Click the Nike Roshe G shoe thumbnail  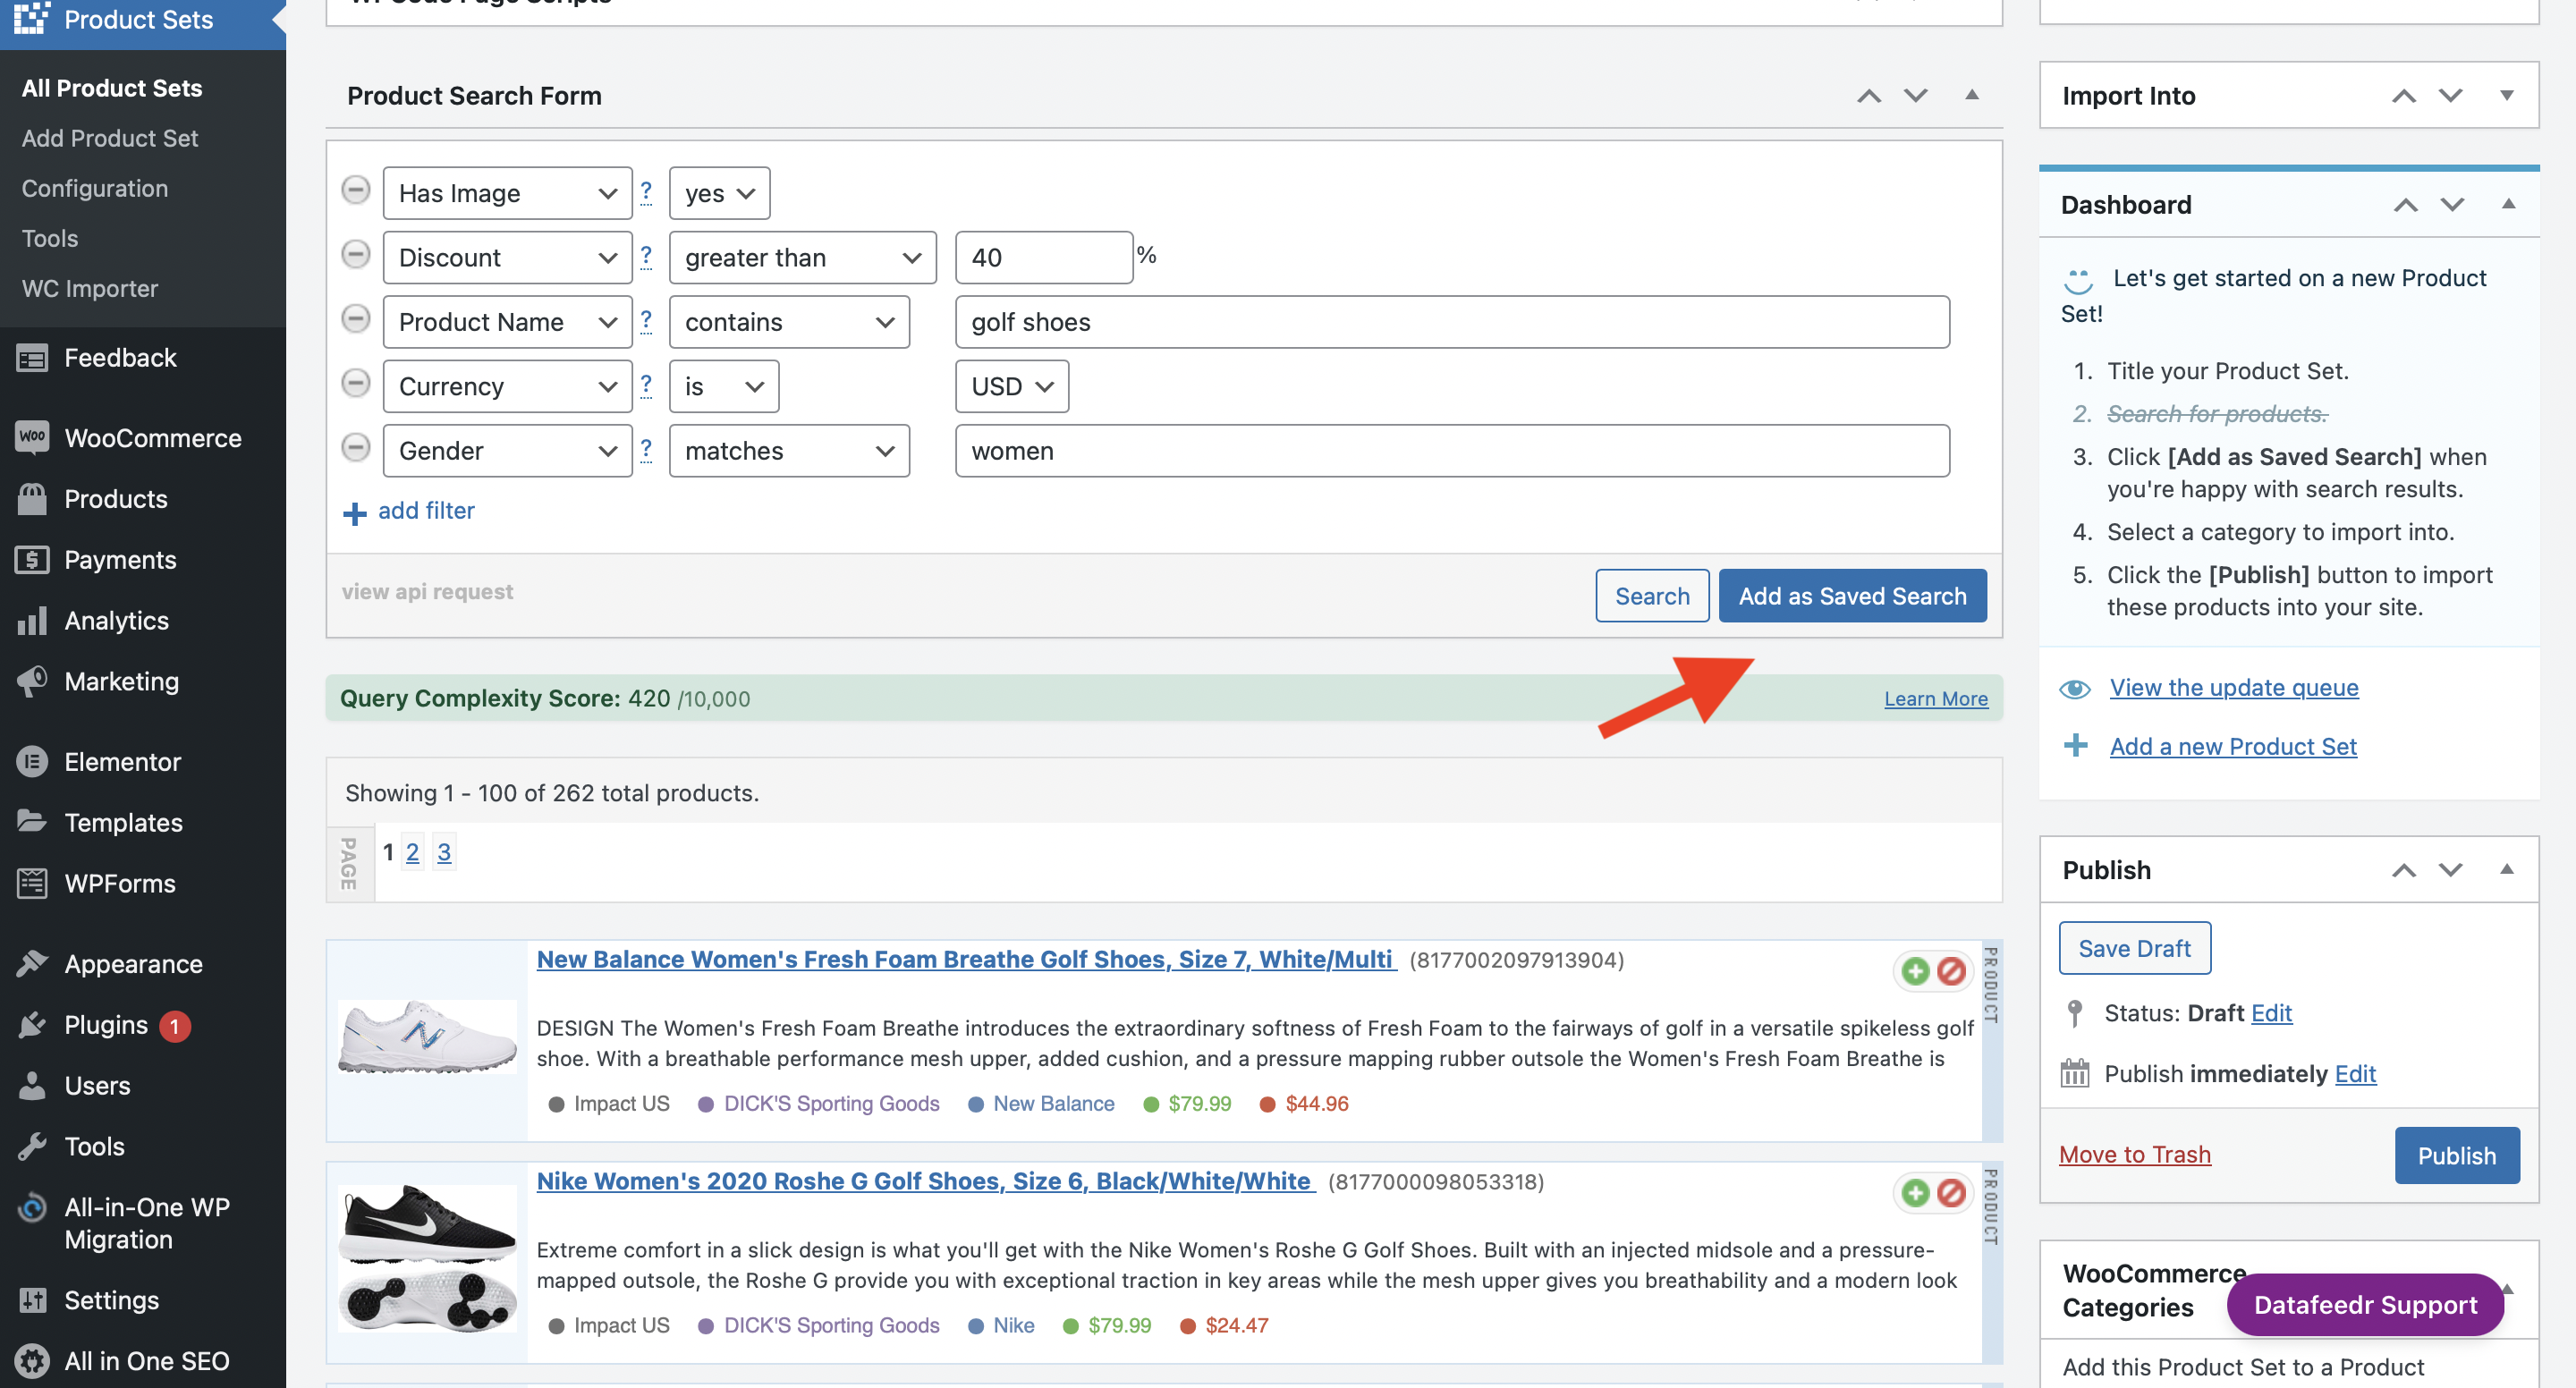coord(427,1260)
